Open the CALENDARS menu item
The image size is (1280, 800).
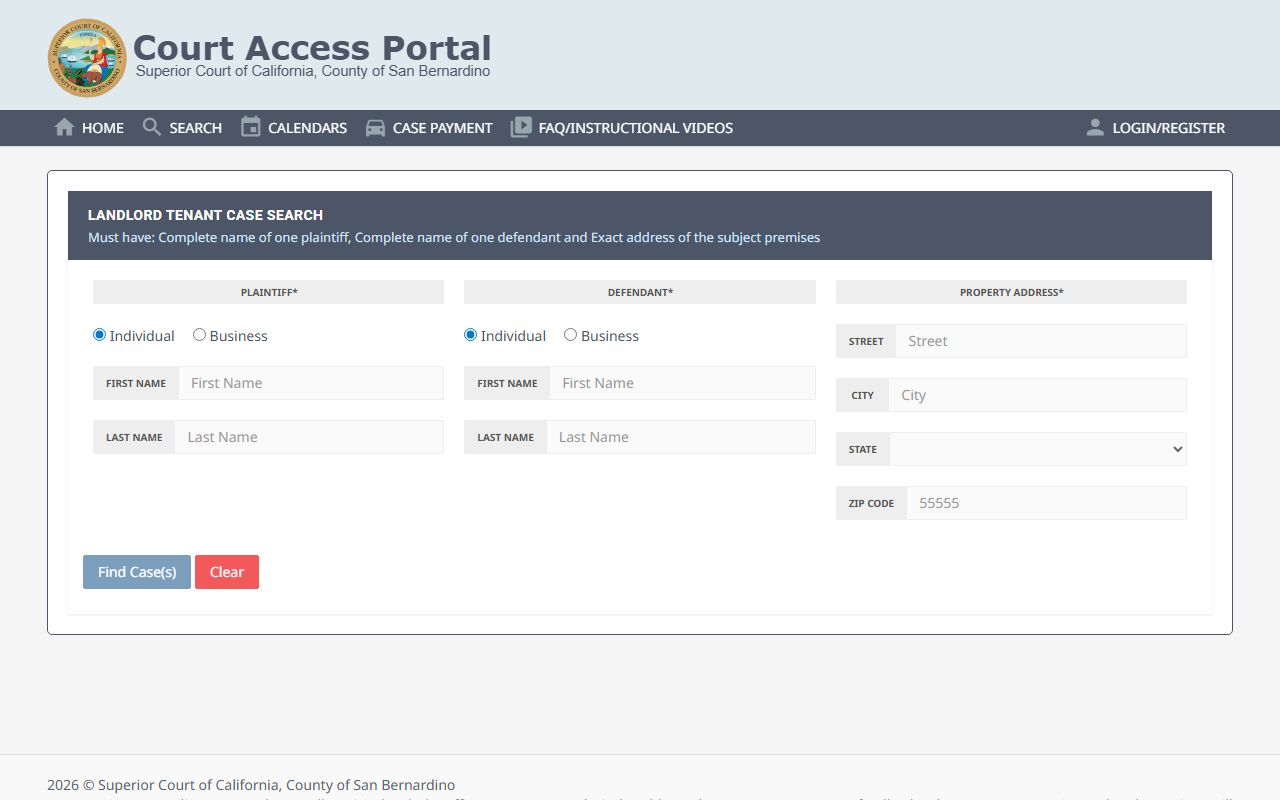point(294,128)
